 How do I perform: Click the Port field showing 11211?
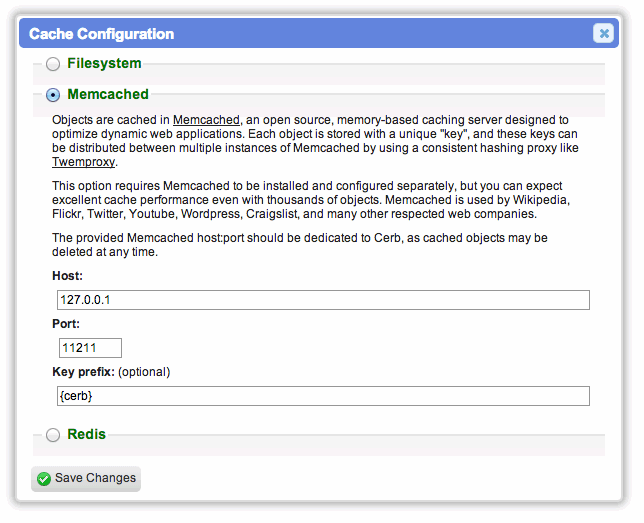[90, 348]
